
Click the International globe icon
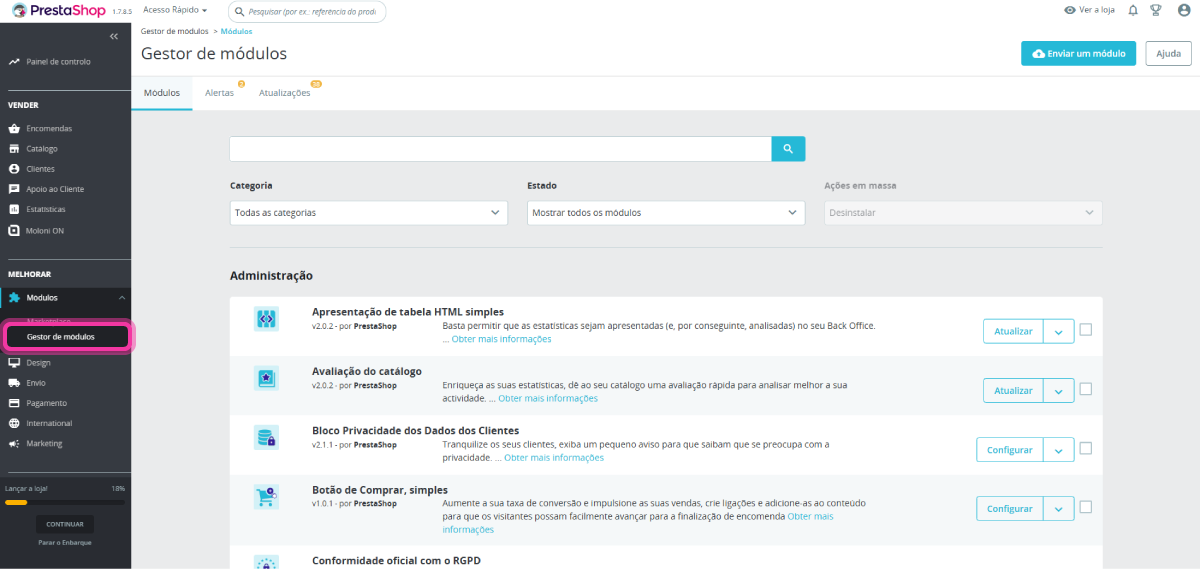coord(14,423)
